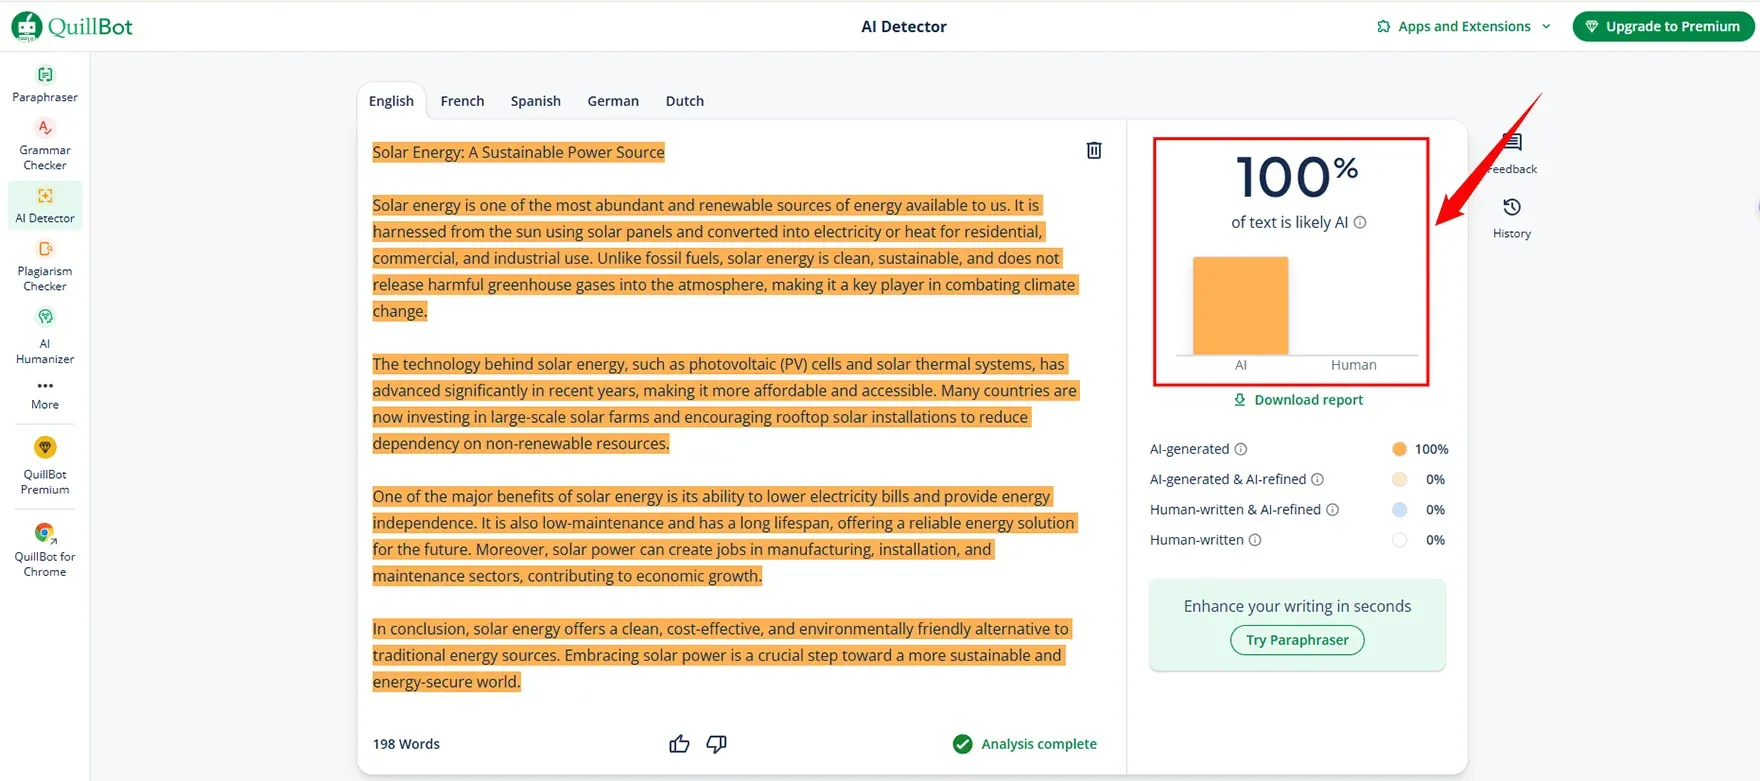1760x781 pixels.
Task: Click the '198 Words' count
Action: coord(406,744)
